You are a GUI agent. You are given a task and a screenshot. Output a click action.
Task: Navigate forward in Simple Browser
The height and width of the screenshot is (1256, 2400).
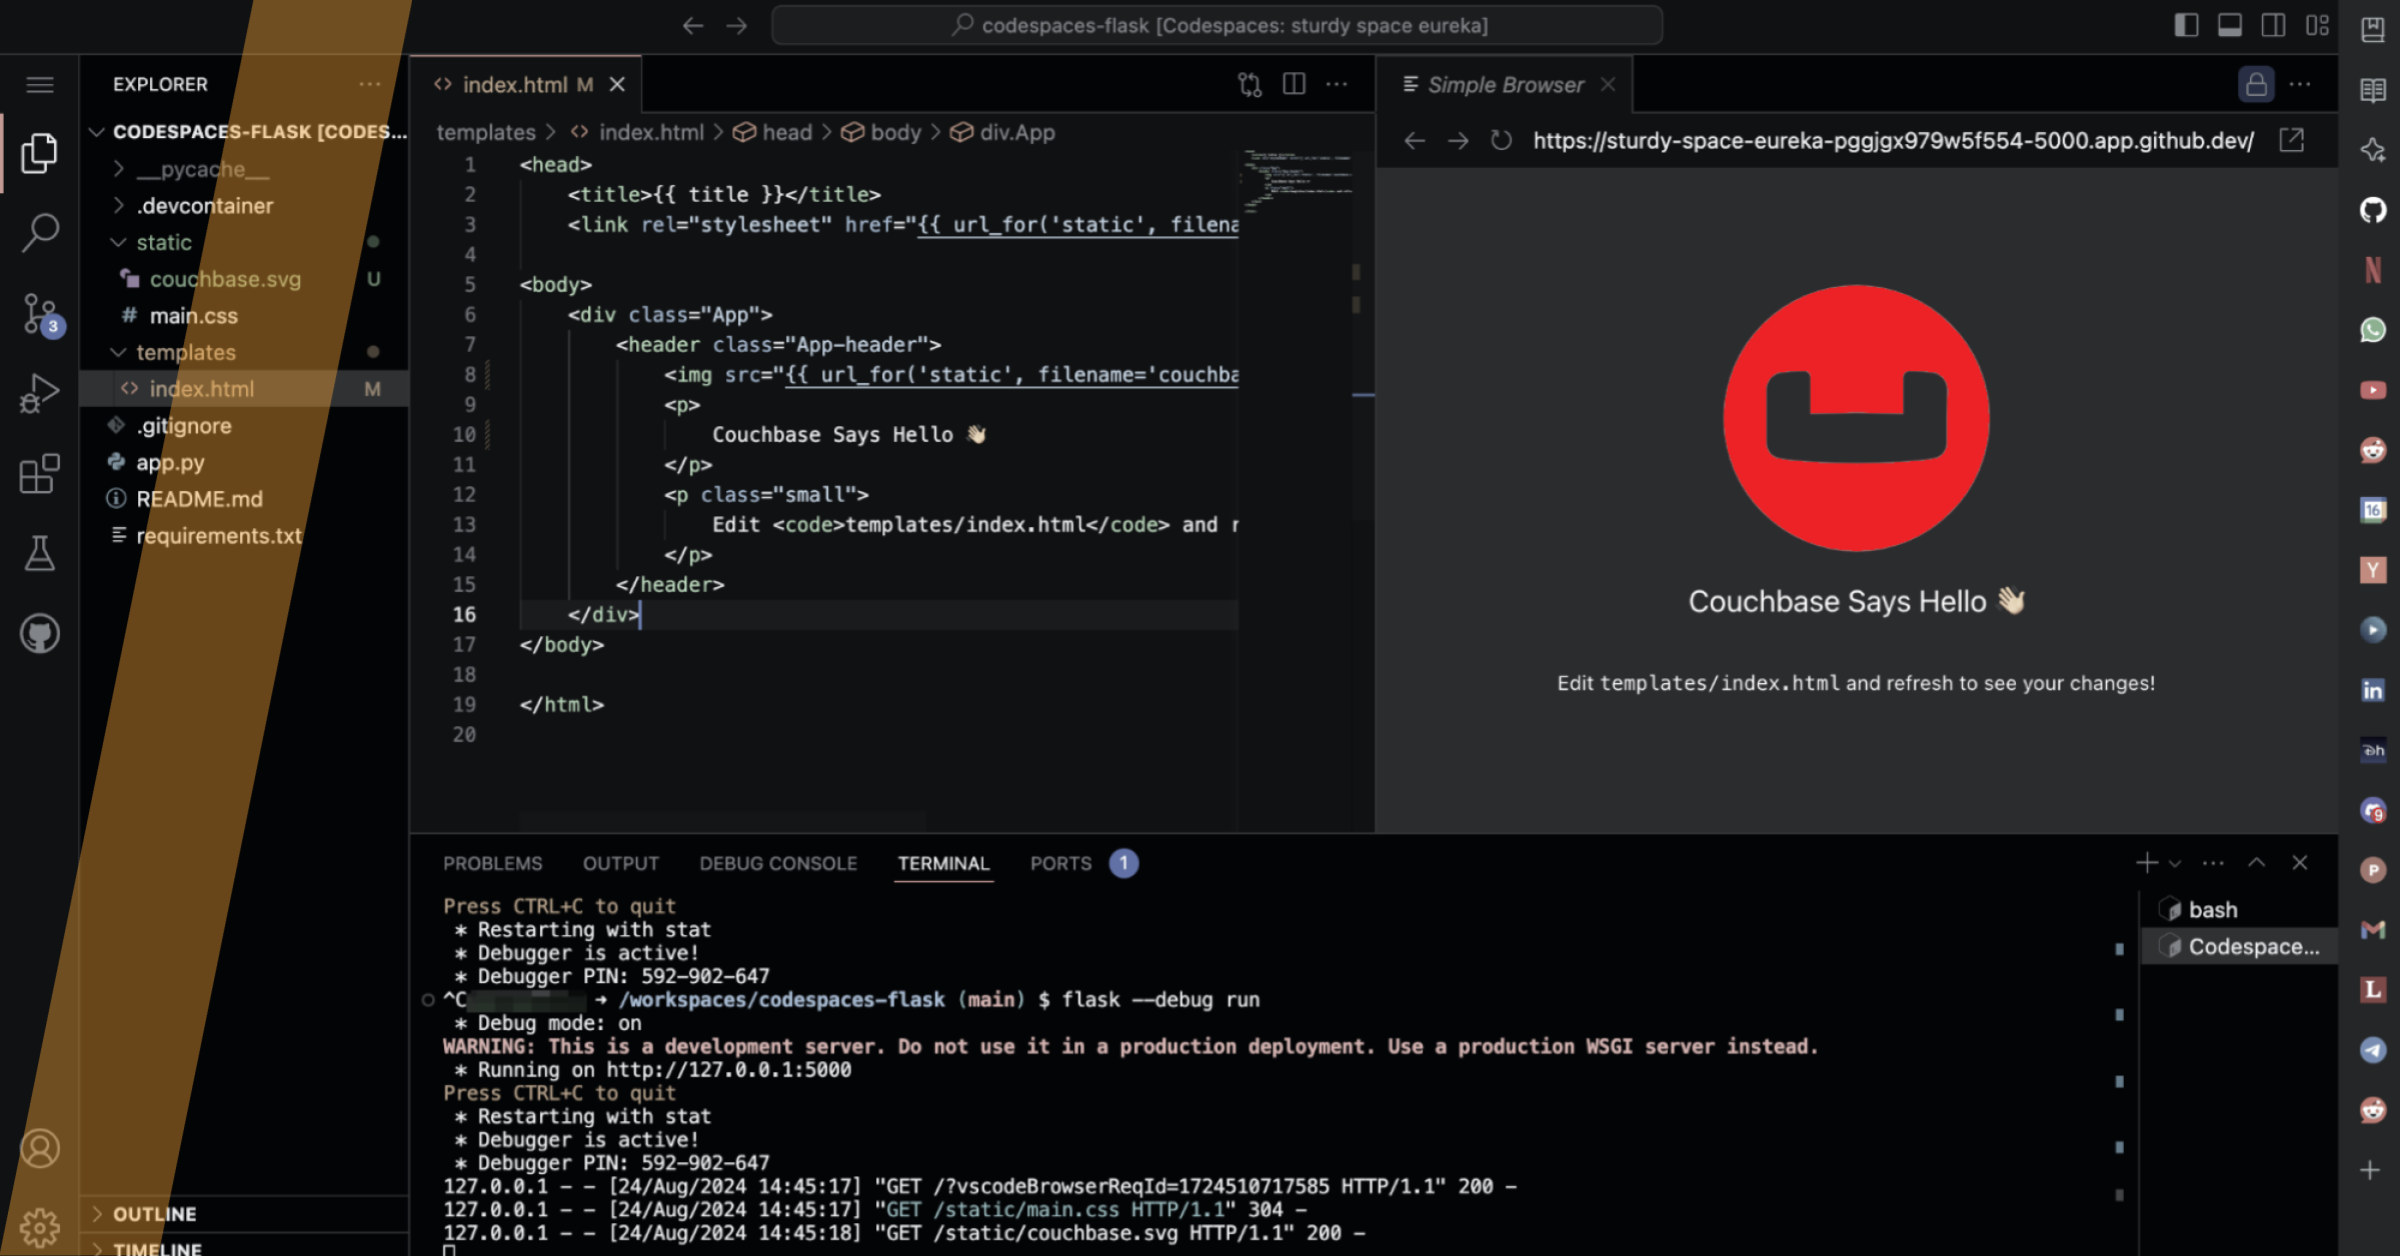[1458, 141]
